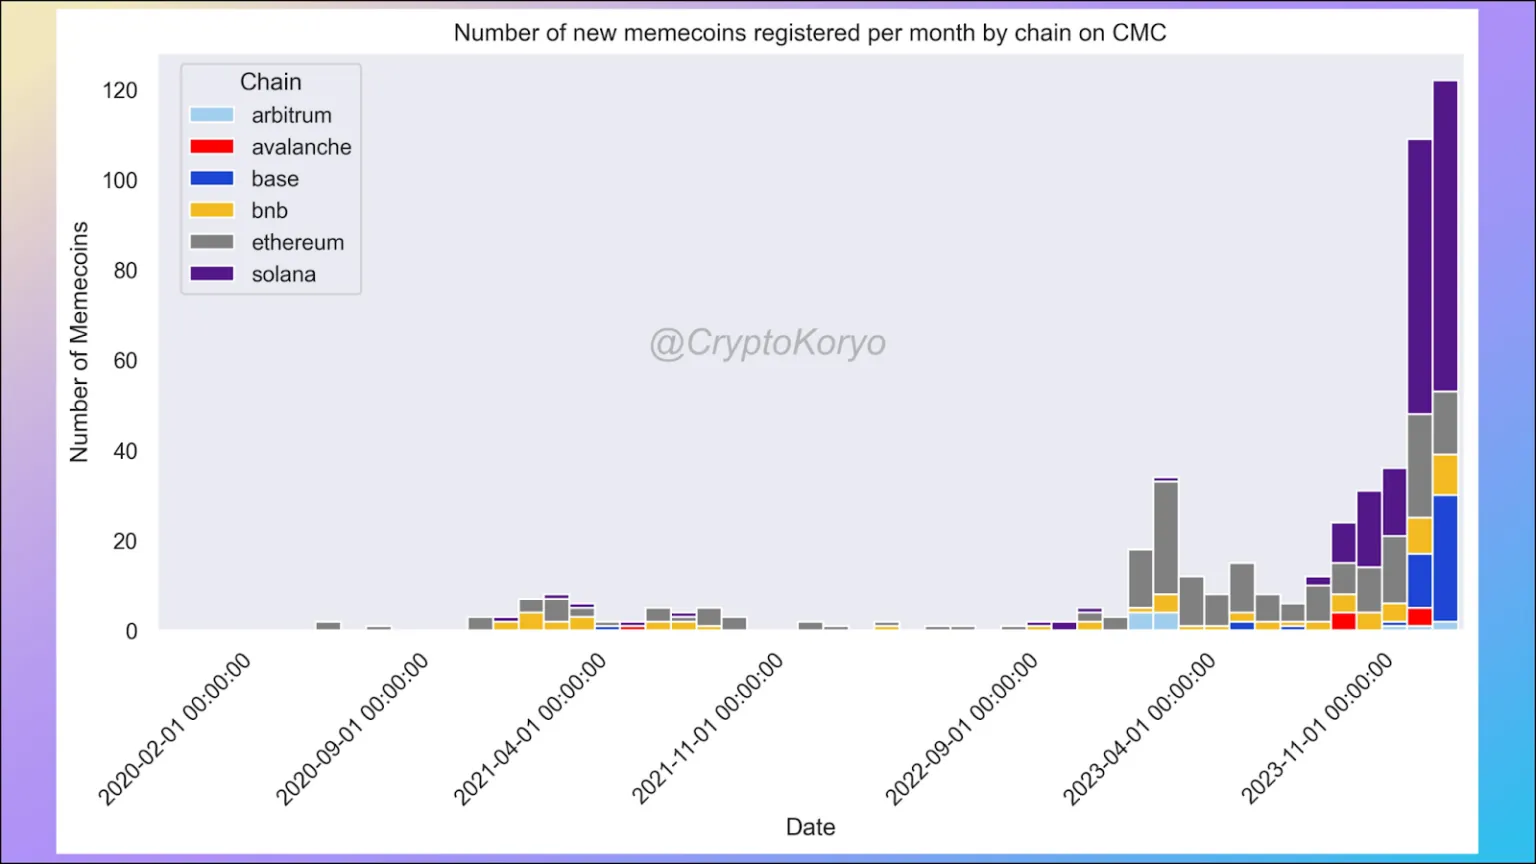
Task: Click the 2023-11-01 date axis label
Action: (1317, 728)
